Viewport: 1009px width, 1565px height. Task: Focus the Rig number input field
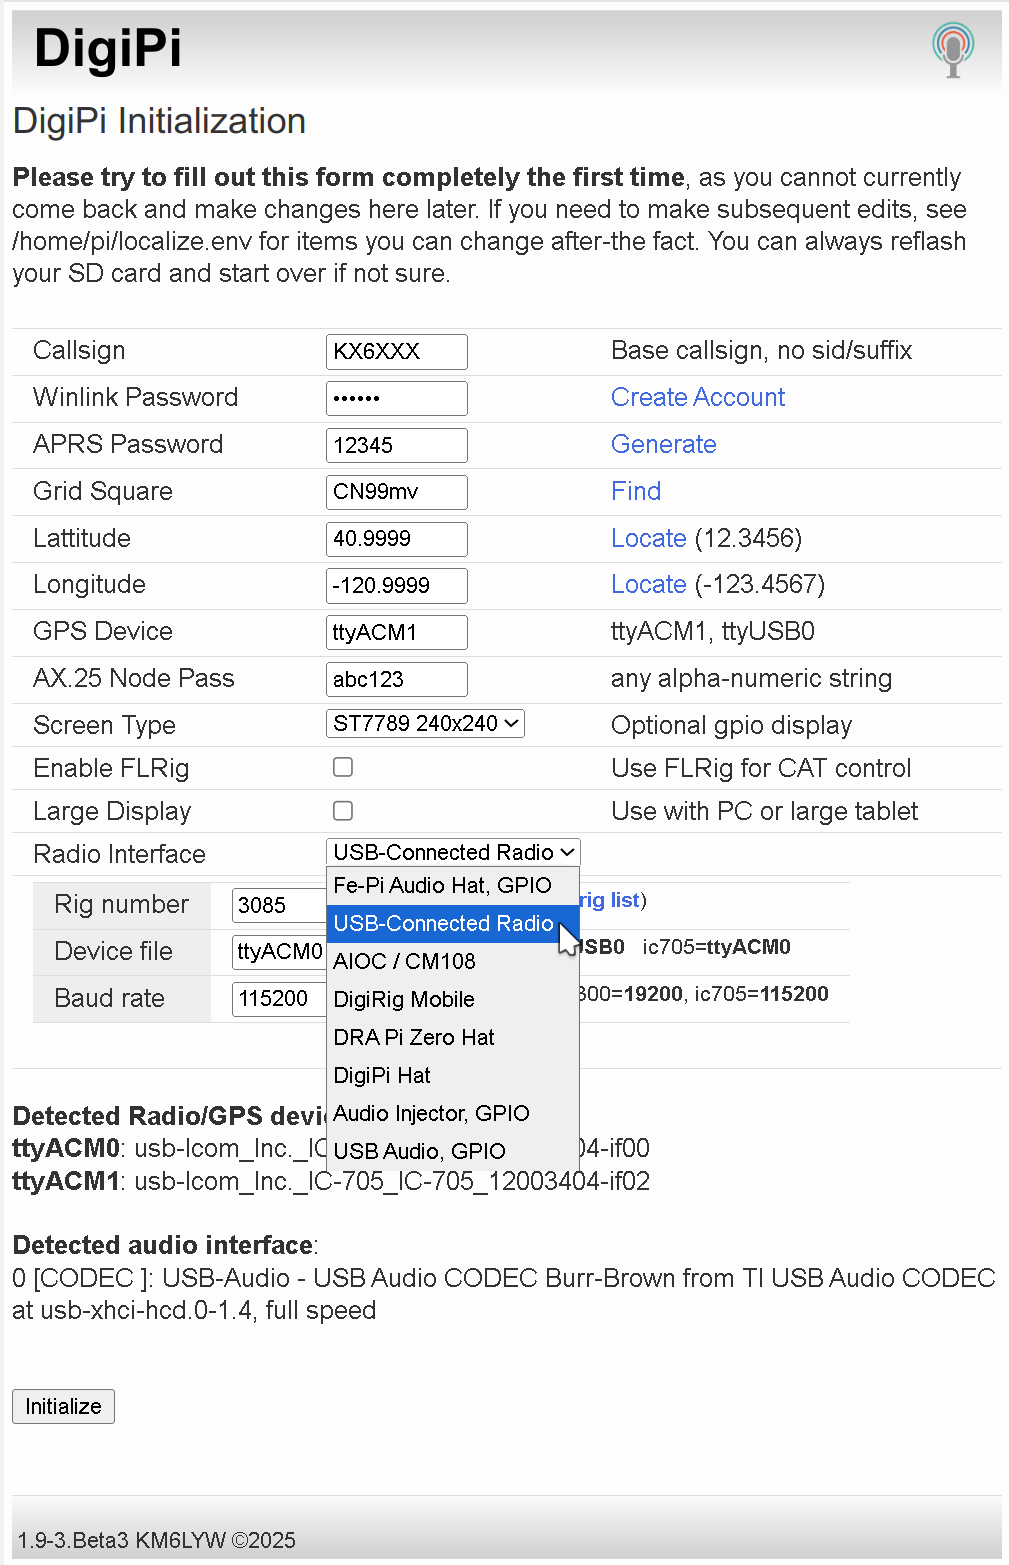(279, 905)
